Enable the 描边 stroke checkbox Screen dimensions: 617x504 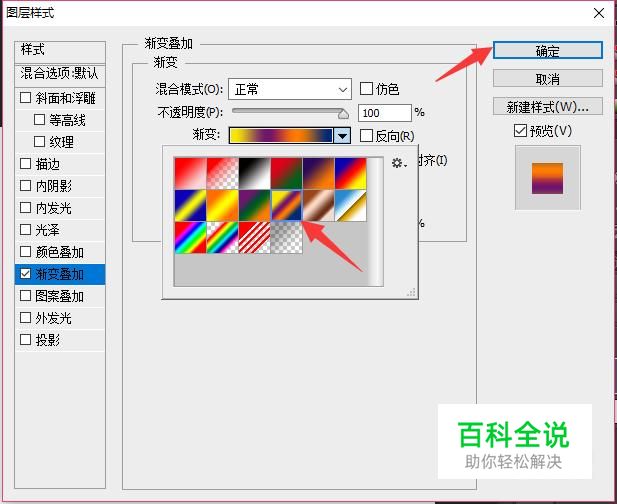point(26,164)
